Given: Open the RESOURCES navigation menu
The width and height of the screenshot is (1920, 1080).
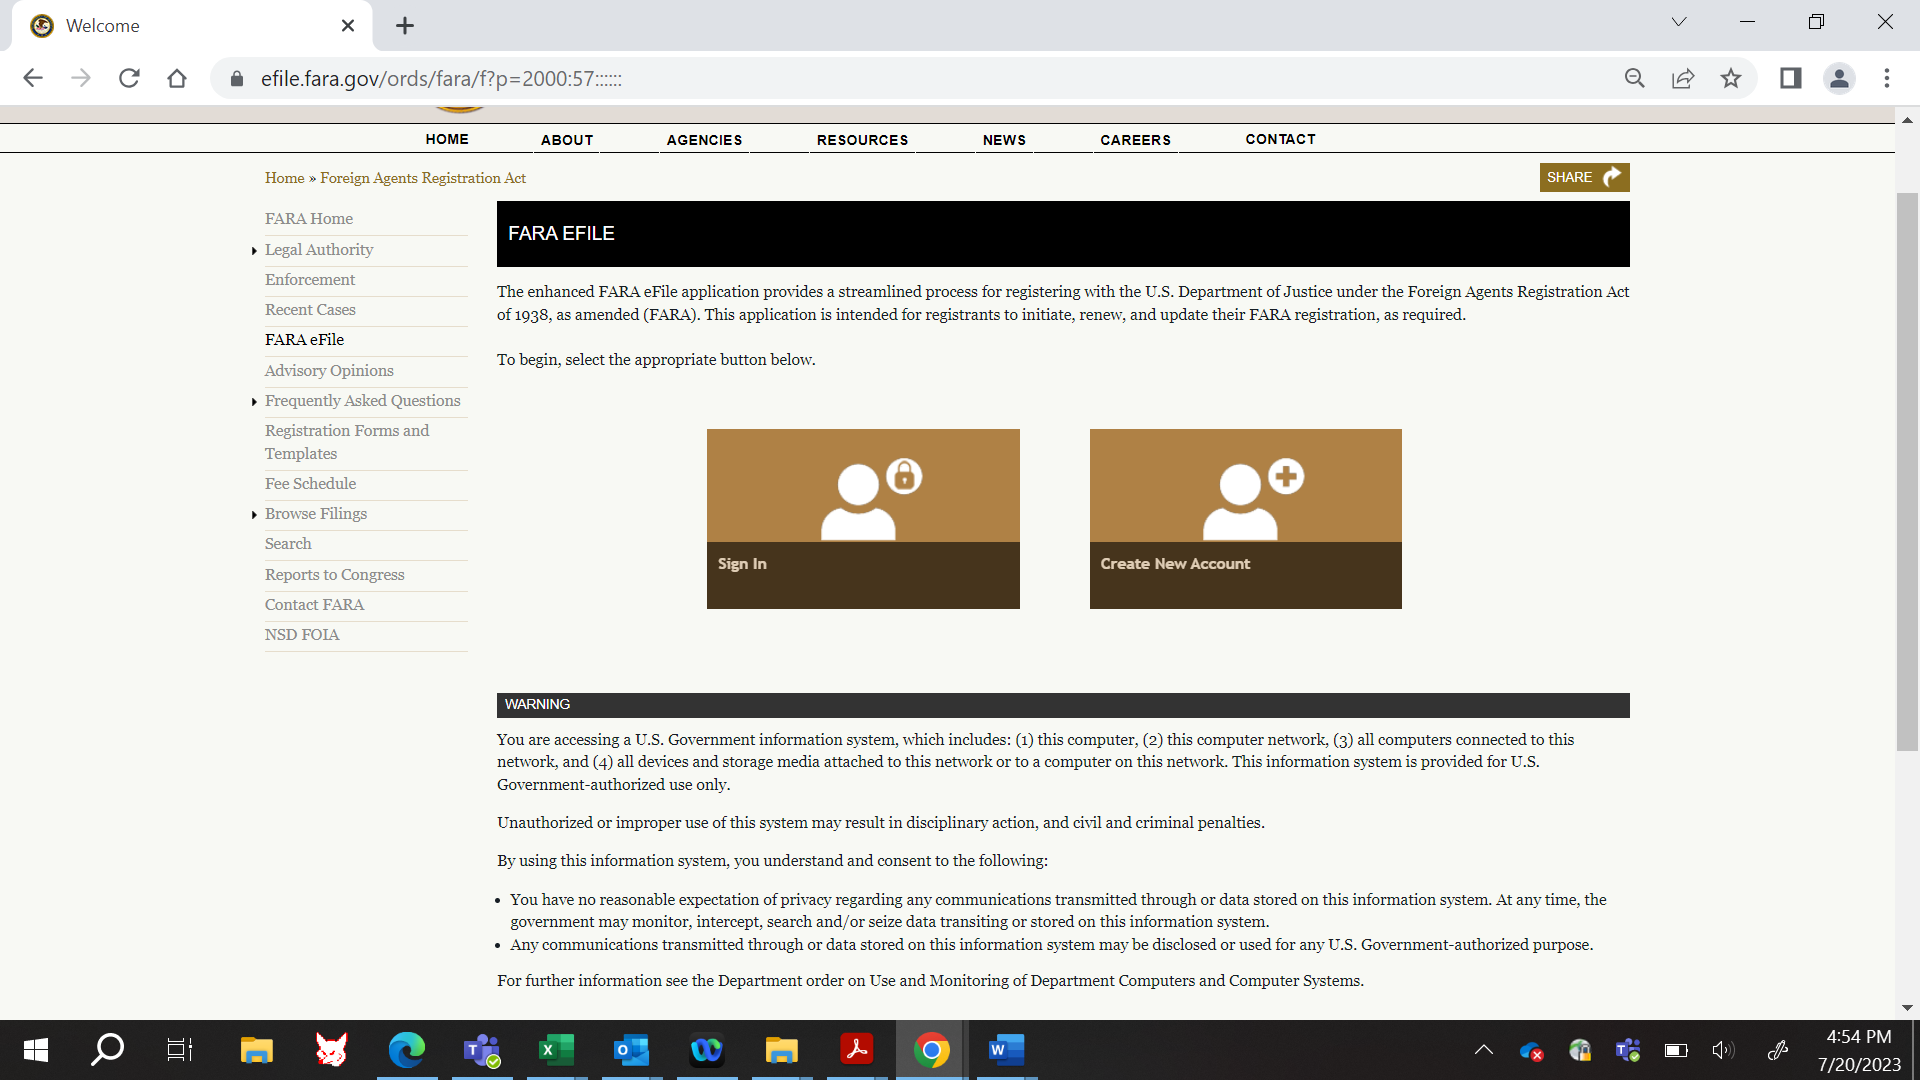Looking at the screenshot, I should pos(862,140).
